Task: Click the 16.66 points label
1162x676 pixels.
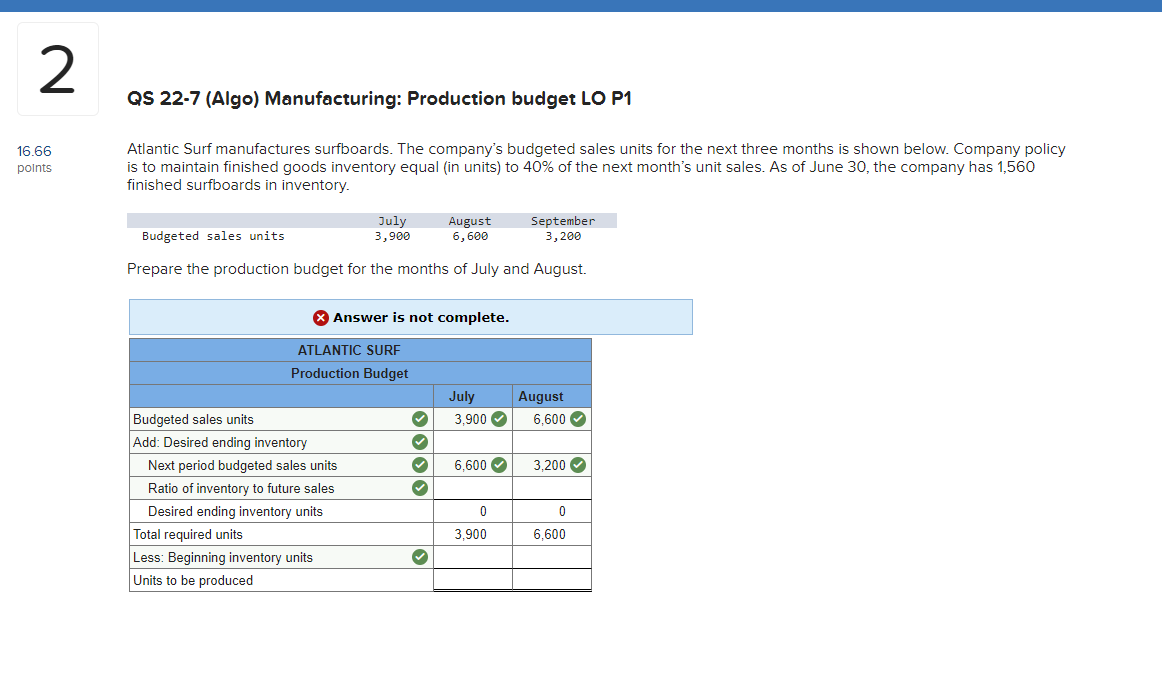Action: pos(34,158)
